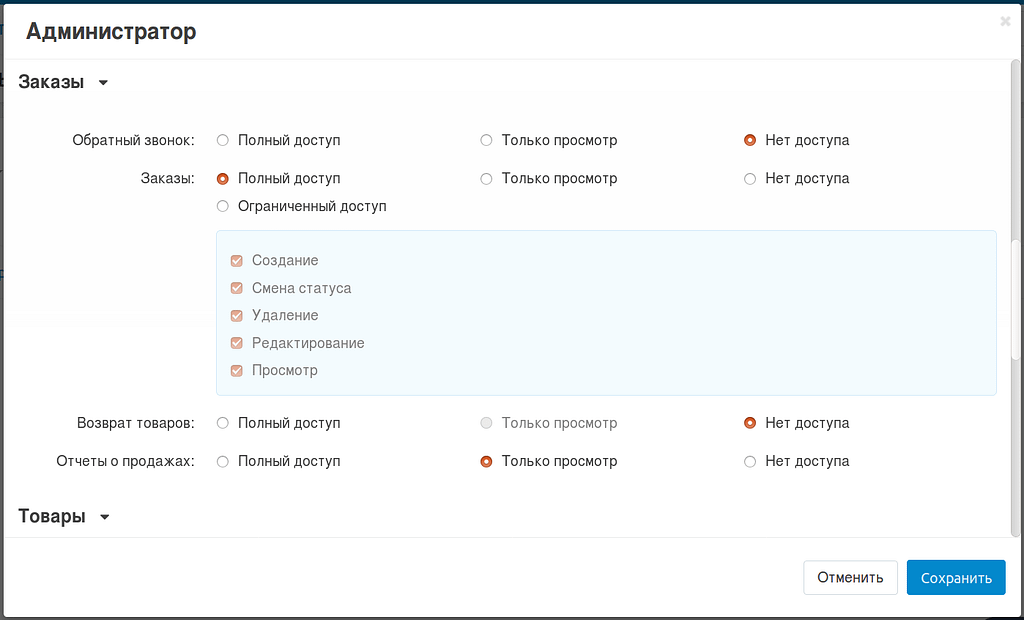The height and width of the screenshot is (620, 1024).
Task: Click the Отменить button
Action: pyautogui.click(x=850, y=577)
